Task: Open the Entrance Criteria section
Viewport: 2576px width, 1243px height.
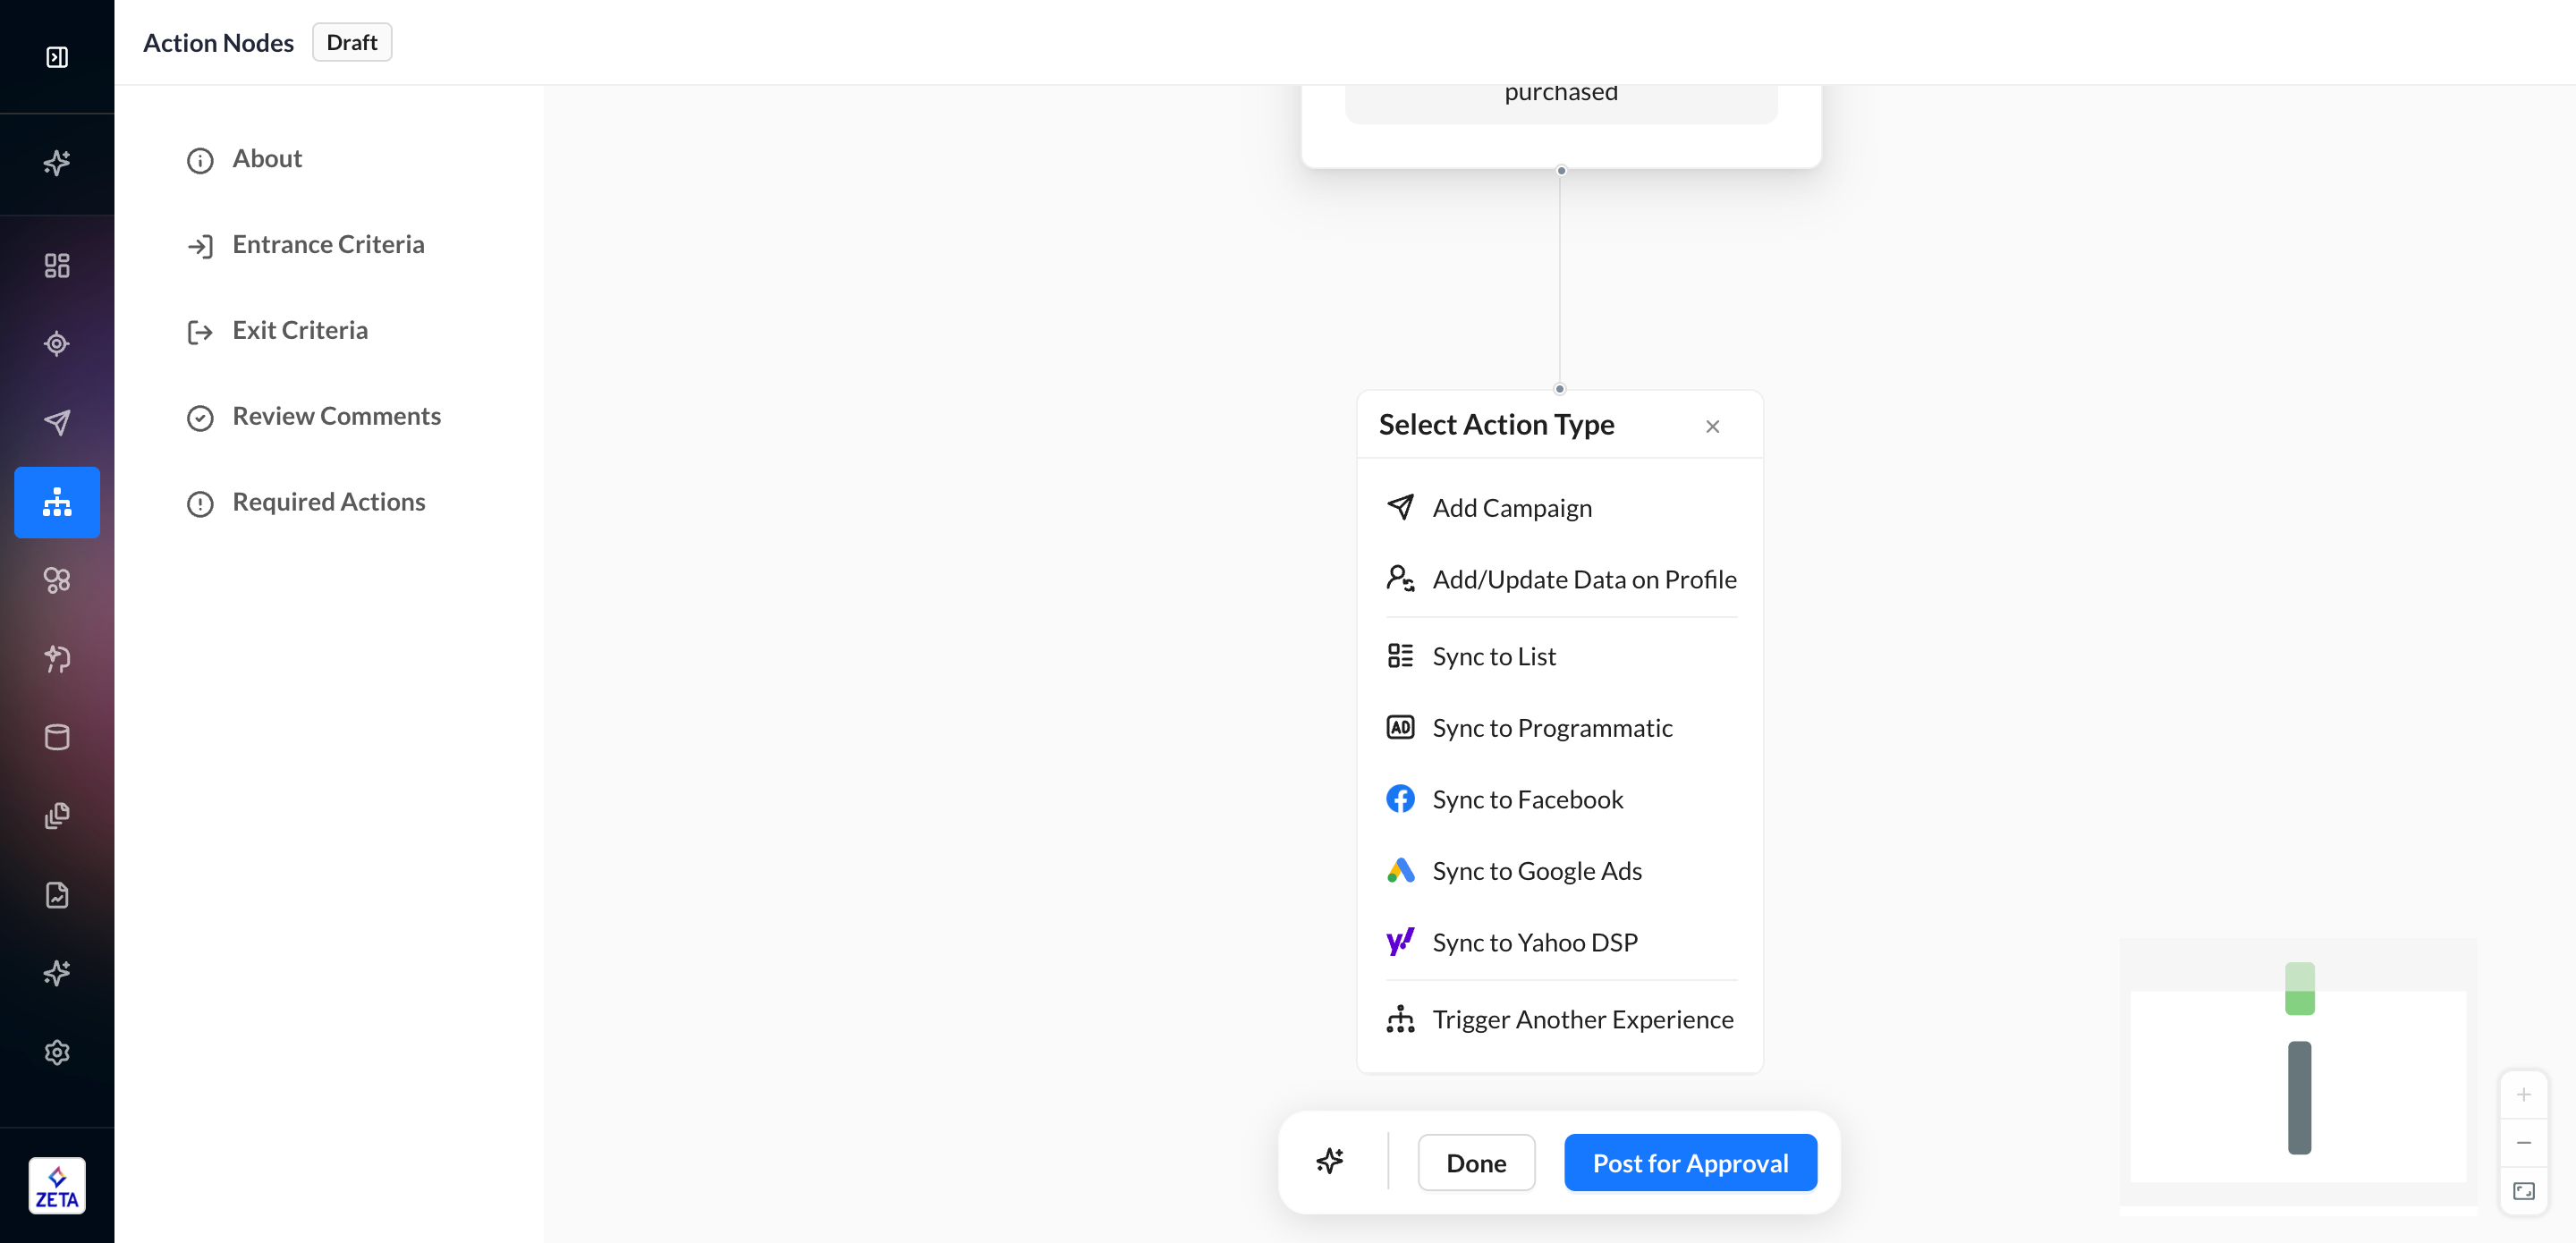Action: (x=328, y=245)
